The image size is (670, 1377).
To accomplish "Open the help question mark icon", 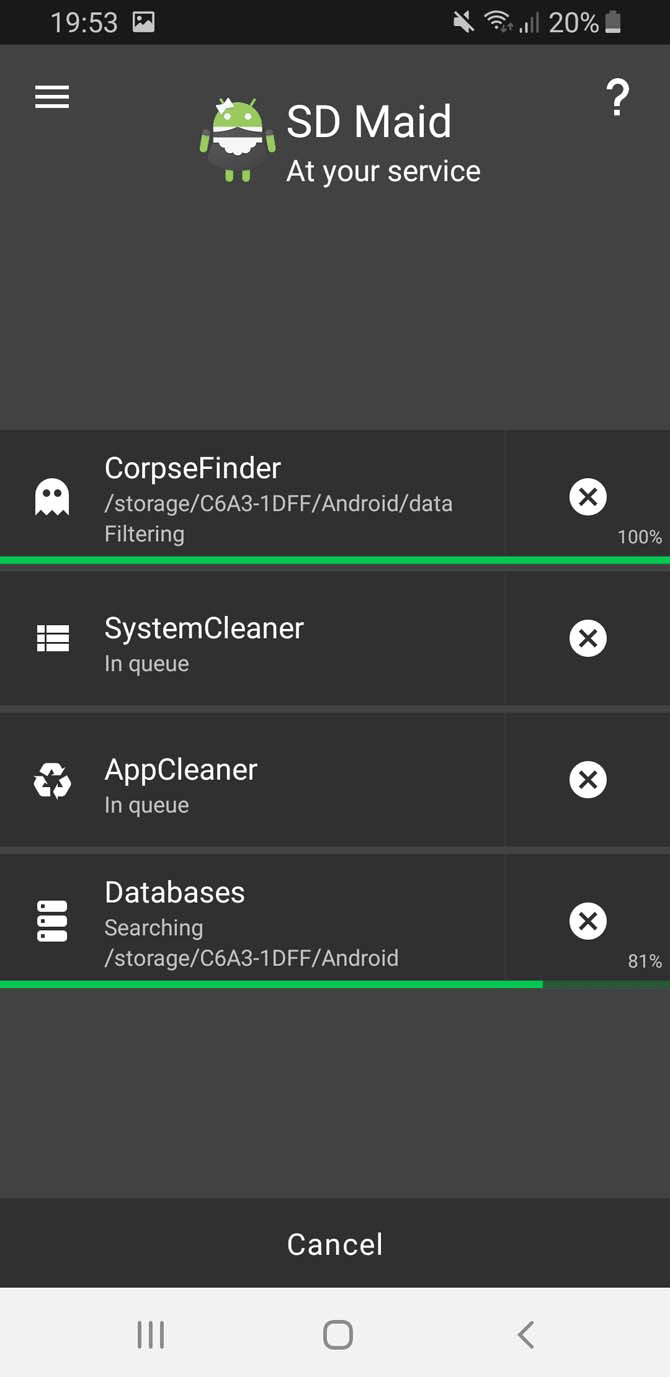I will pos(617,97).
